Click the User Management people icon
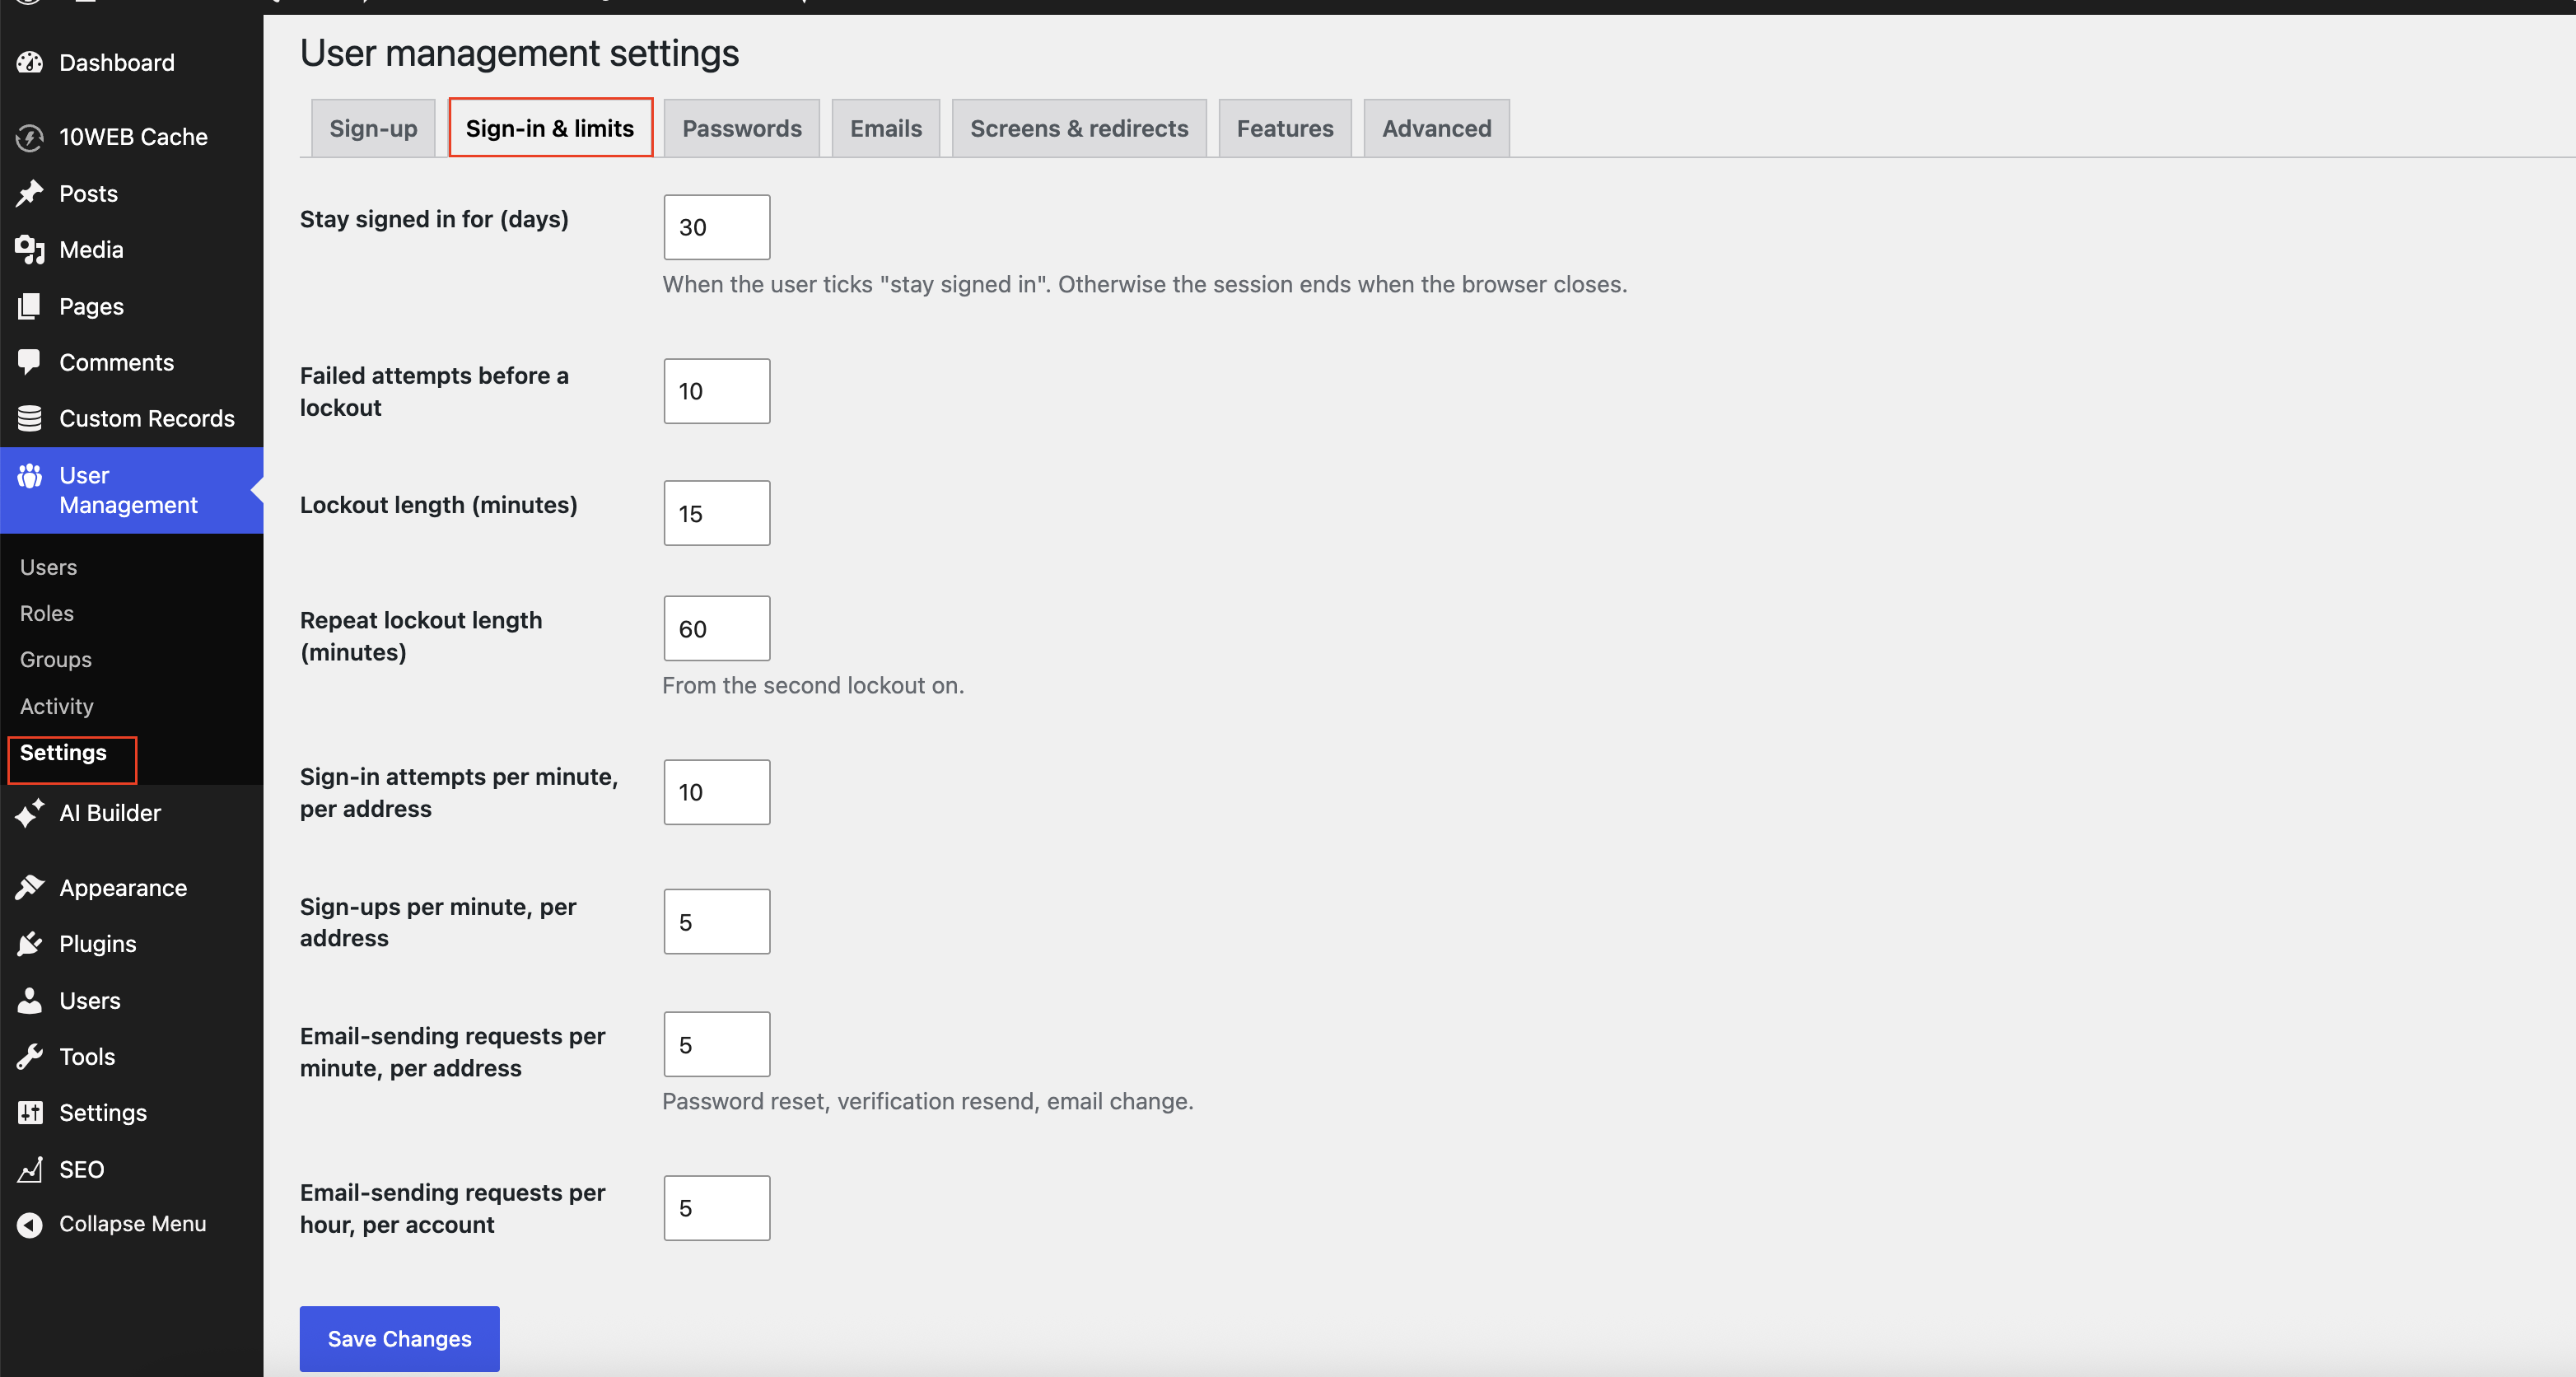2576x1377 pixels. click(30, 476)
